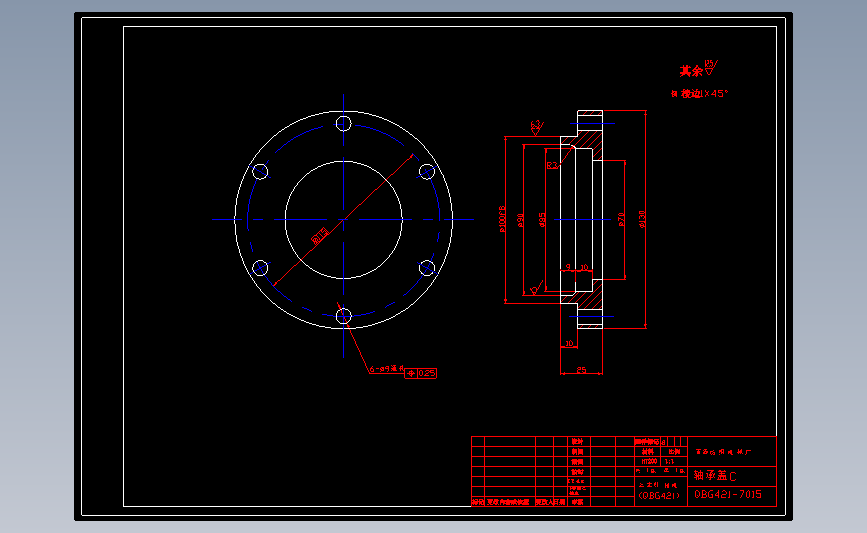Select the 0.25 tolerance value box
Viewport: 867px width, 533px height.
pos(427,373)
